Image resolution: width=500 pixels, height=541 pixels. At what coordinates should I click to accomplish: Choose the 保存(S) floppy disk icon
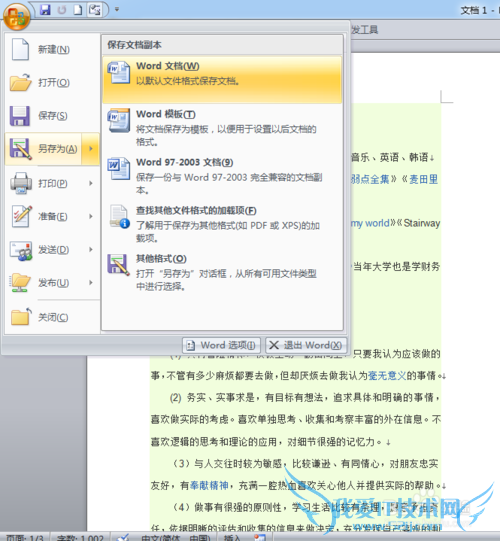pos(19,116)
